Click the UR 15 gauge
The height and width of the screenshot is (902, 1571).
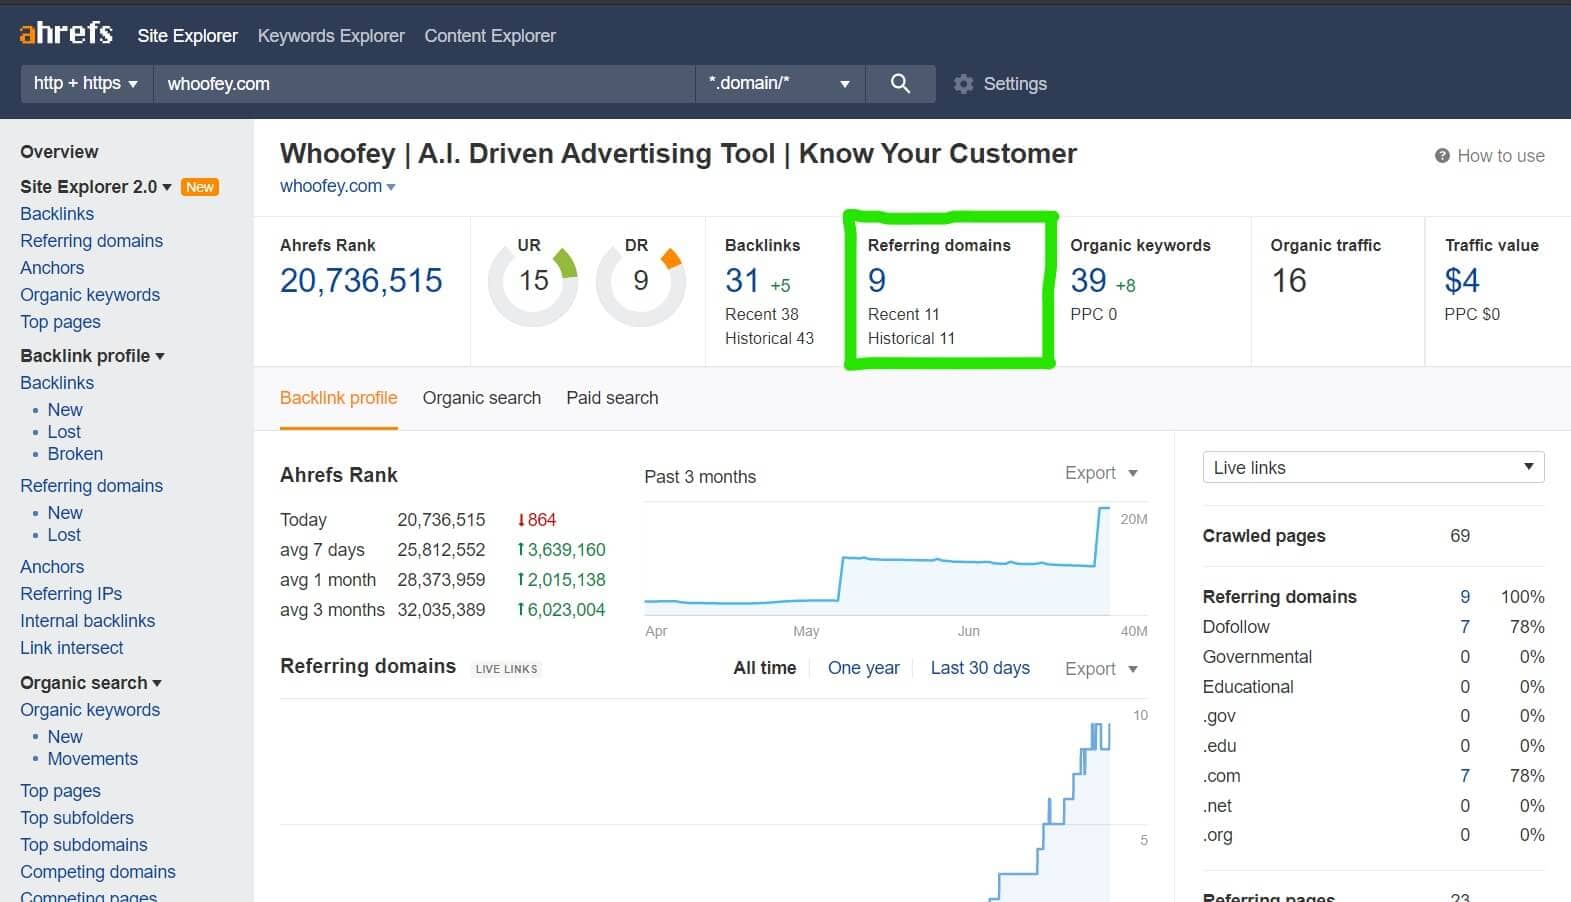(x=533, y=281)
